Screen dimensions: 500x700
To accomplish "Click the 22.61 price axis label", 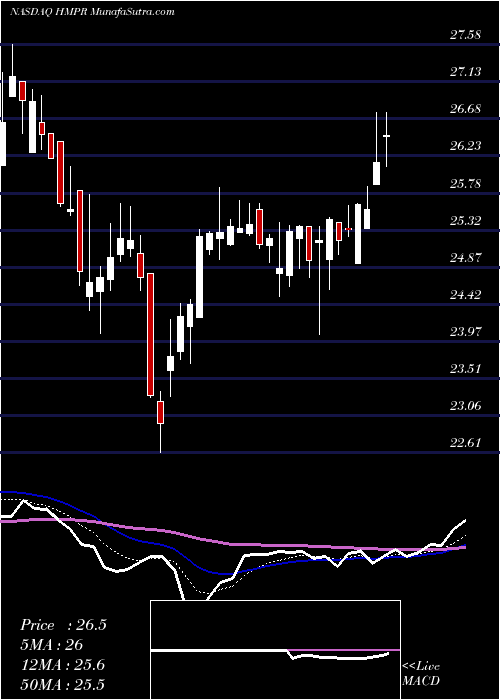I will (x=465, y=442).
